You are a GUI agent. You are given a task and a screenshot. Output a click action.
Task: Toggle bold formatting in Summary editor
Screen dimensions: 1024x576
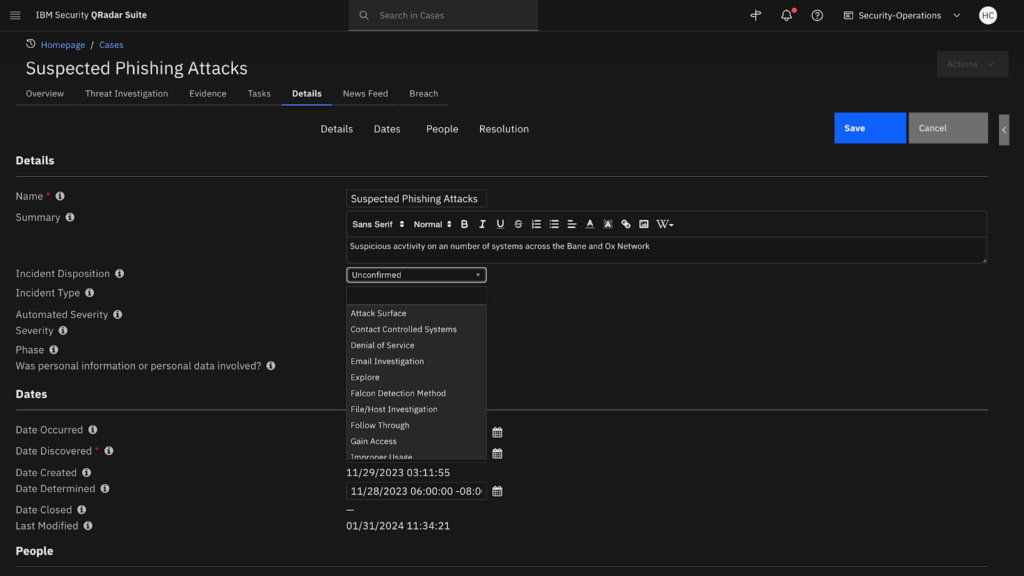[x=464, y=224]
